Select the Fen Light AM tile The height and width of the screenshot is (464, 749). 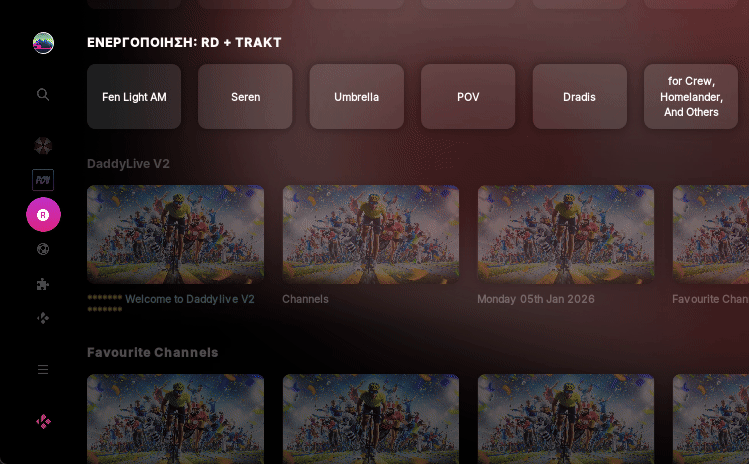coord(134,97)
